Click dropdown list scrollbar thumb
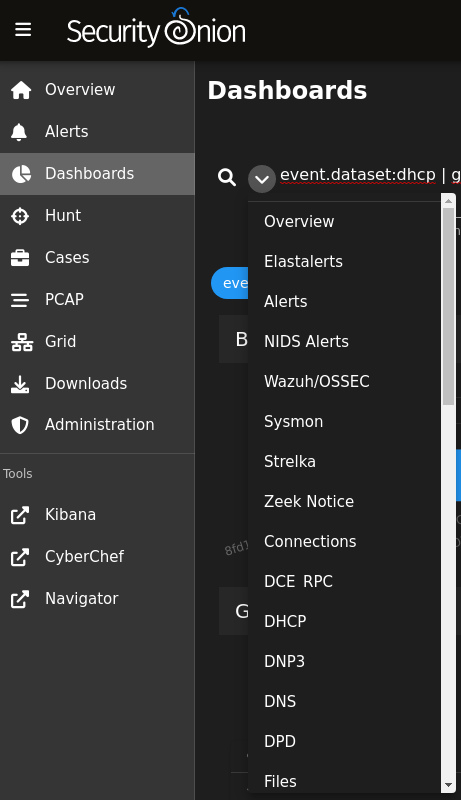Image resolution: width=461 pixels, height=800 pixels. click(x=448, y=306)
